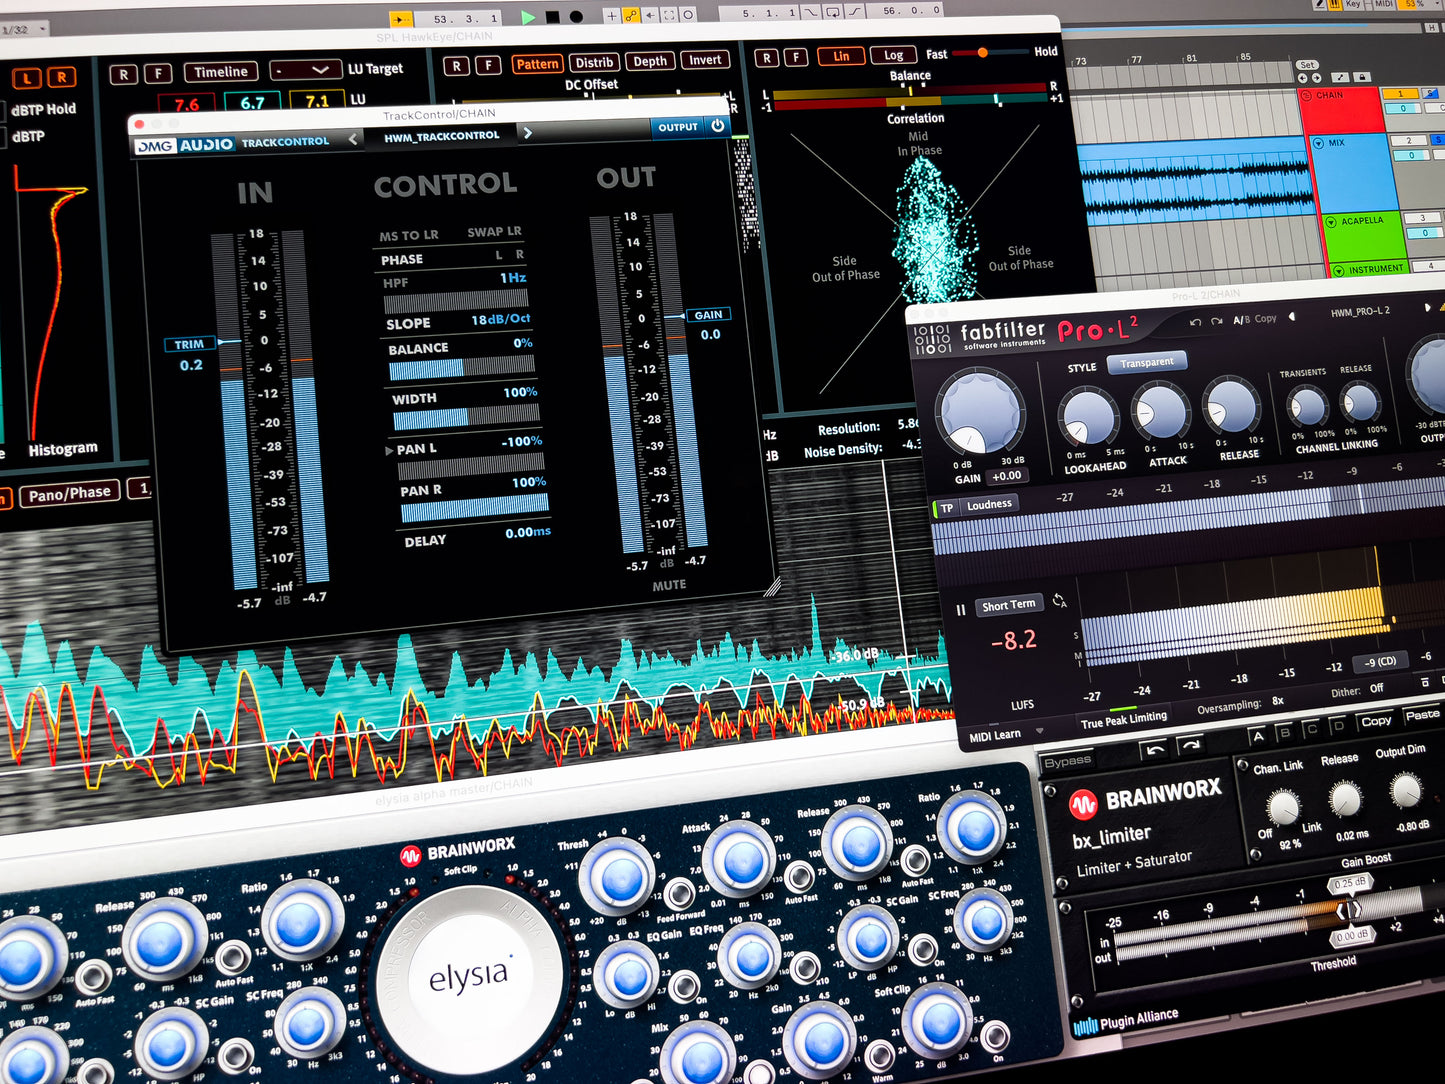Image resolution: width=1445 pixels, height=1084 pixels.
Task: Open Pro-L 2's Dither Off menu
Action: click(1376, 689)
